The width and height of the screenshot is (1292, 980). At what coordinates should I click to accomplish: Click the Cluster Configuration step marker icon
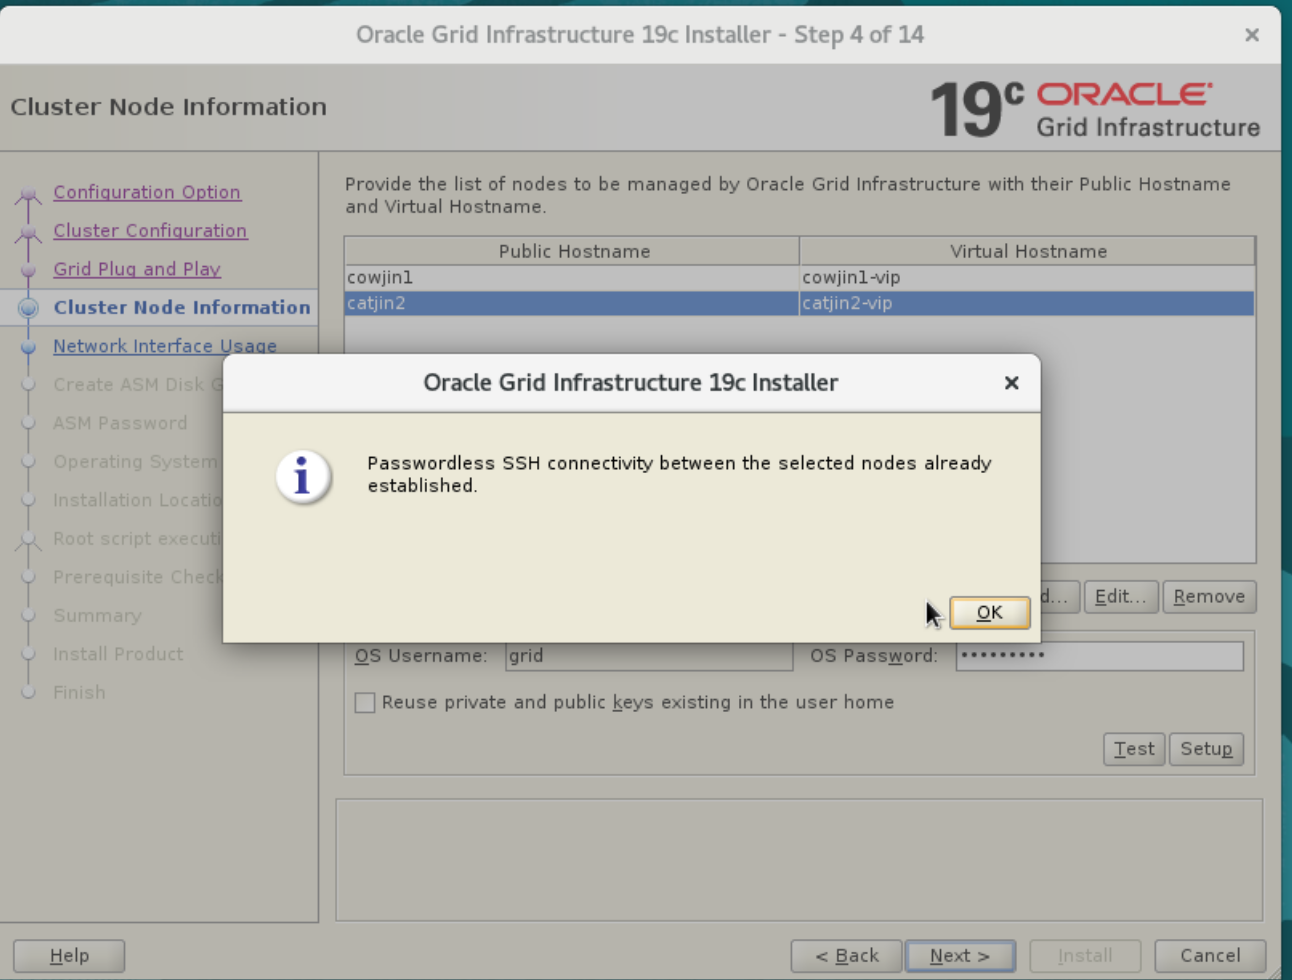[x=28, y=233]
